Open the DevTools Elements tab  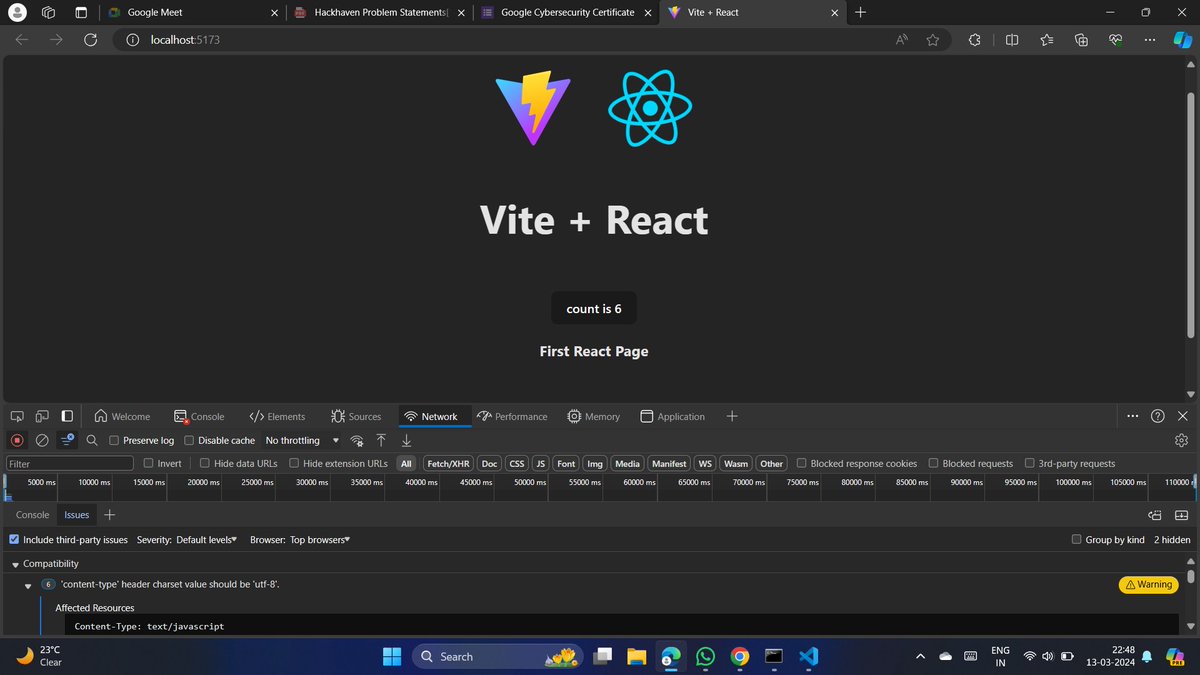pos(277,416)
